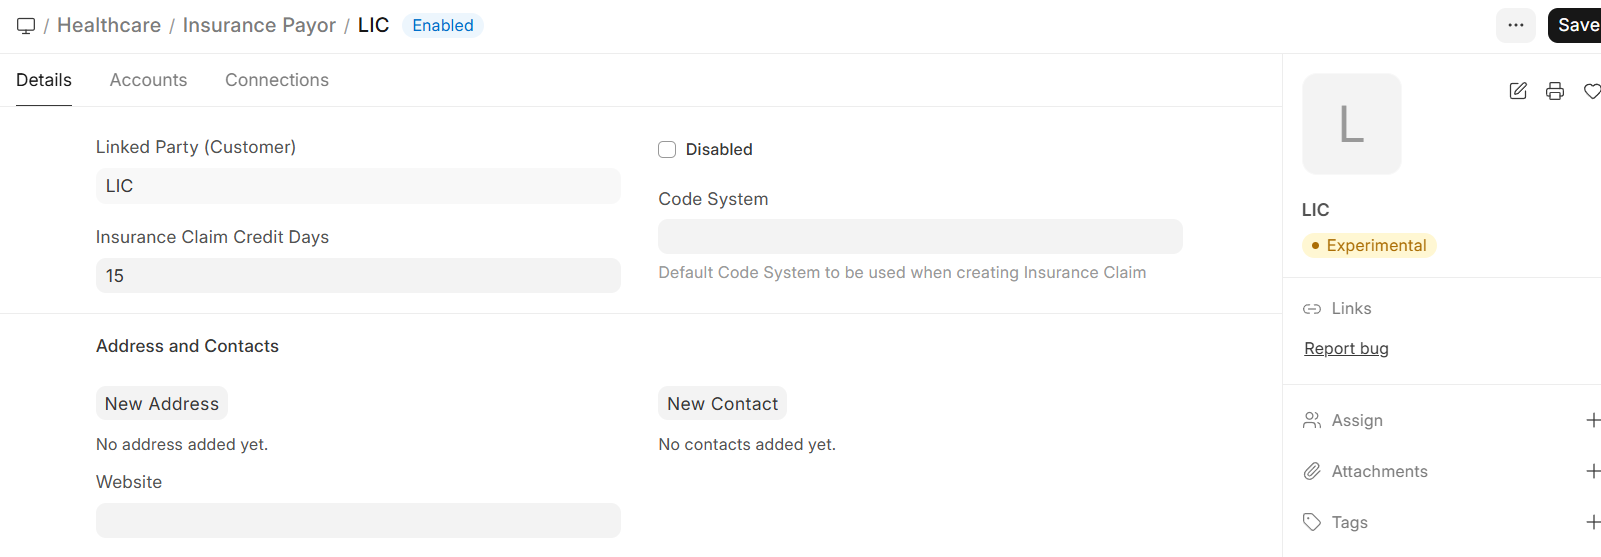Click the Code System input field
The image size is (1601, 557).
920,237
